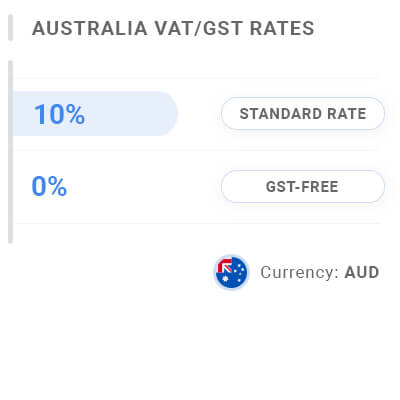Image resolution: width=400 pixels, height=400 pixels.
Task: Click the word AUSTRALIA in the title
Action: pos(90,28)
